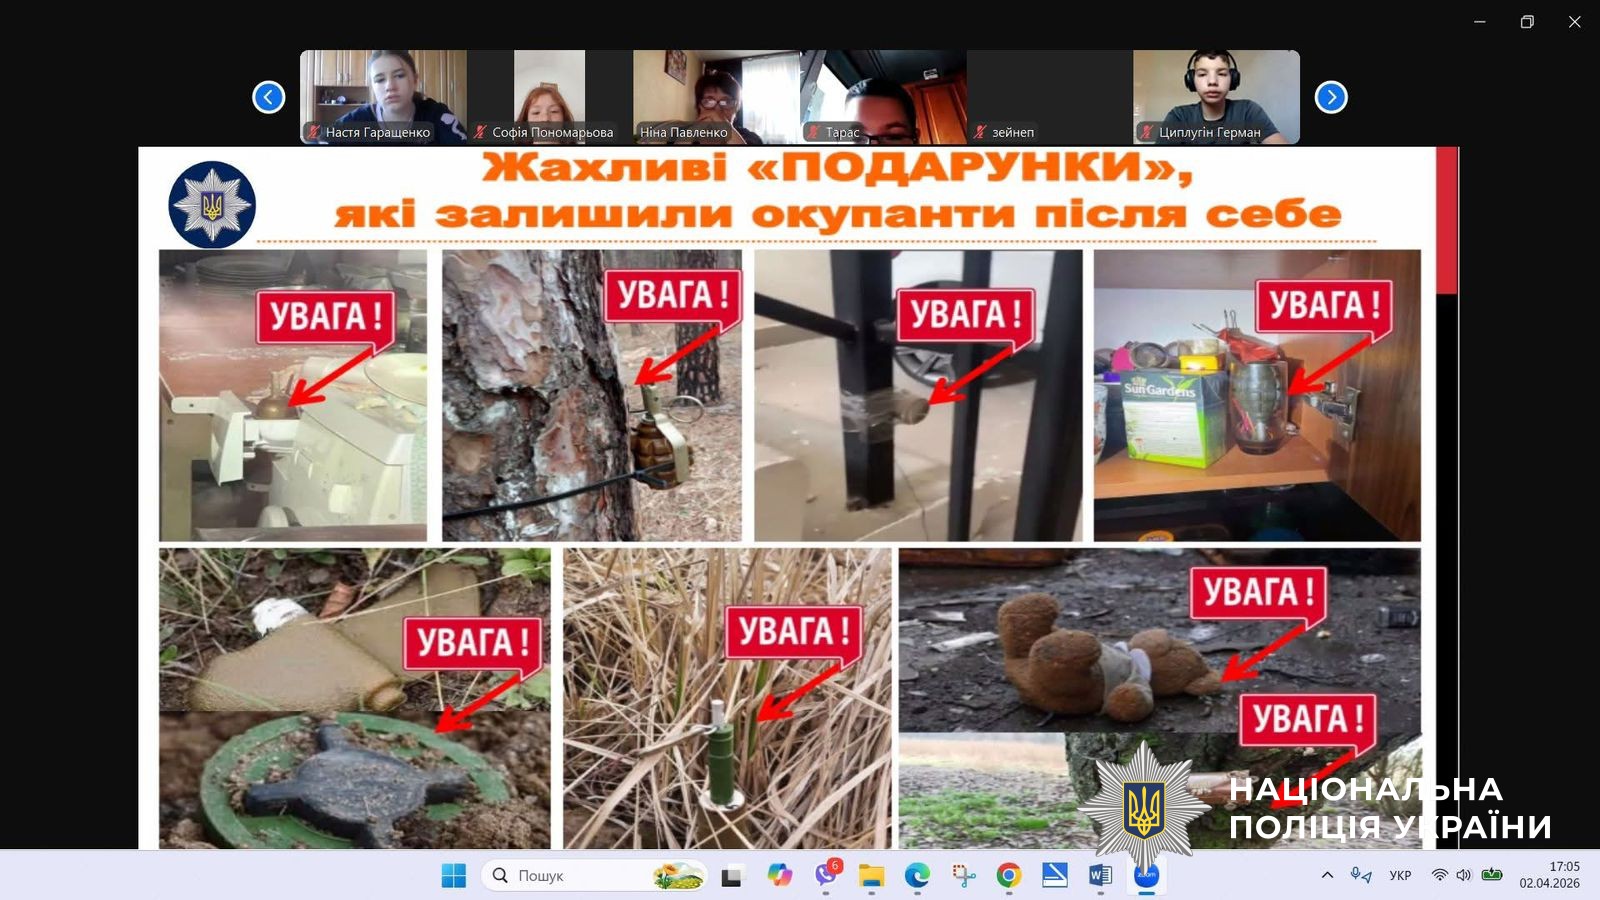The height and width of the screenshot is (900, 1600).
Task: Open the clock and date panel
Action: pyautogui.click(x=1549, y=875)
